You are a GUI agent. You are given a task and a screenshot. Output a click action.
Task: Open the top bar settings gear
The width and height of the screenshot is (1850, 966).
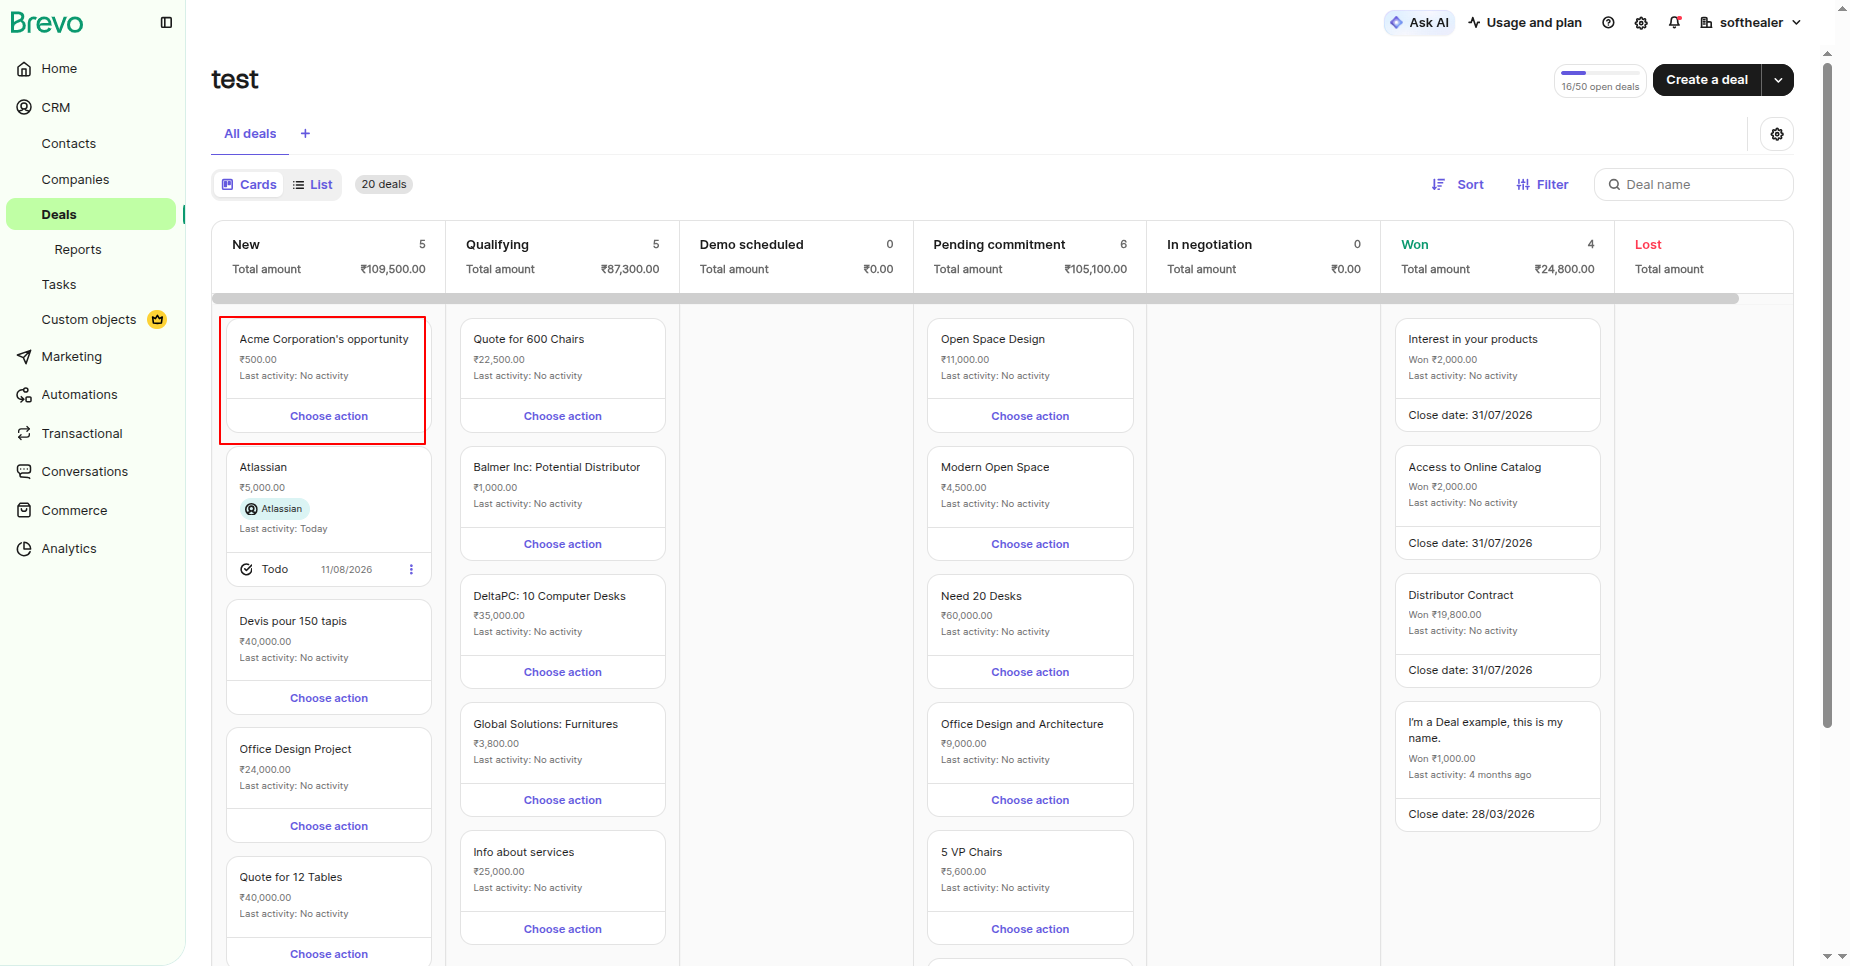point(1641,23)
